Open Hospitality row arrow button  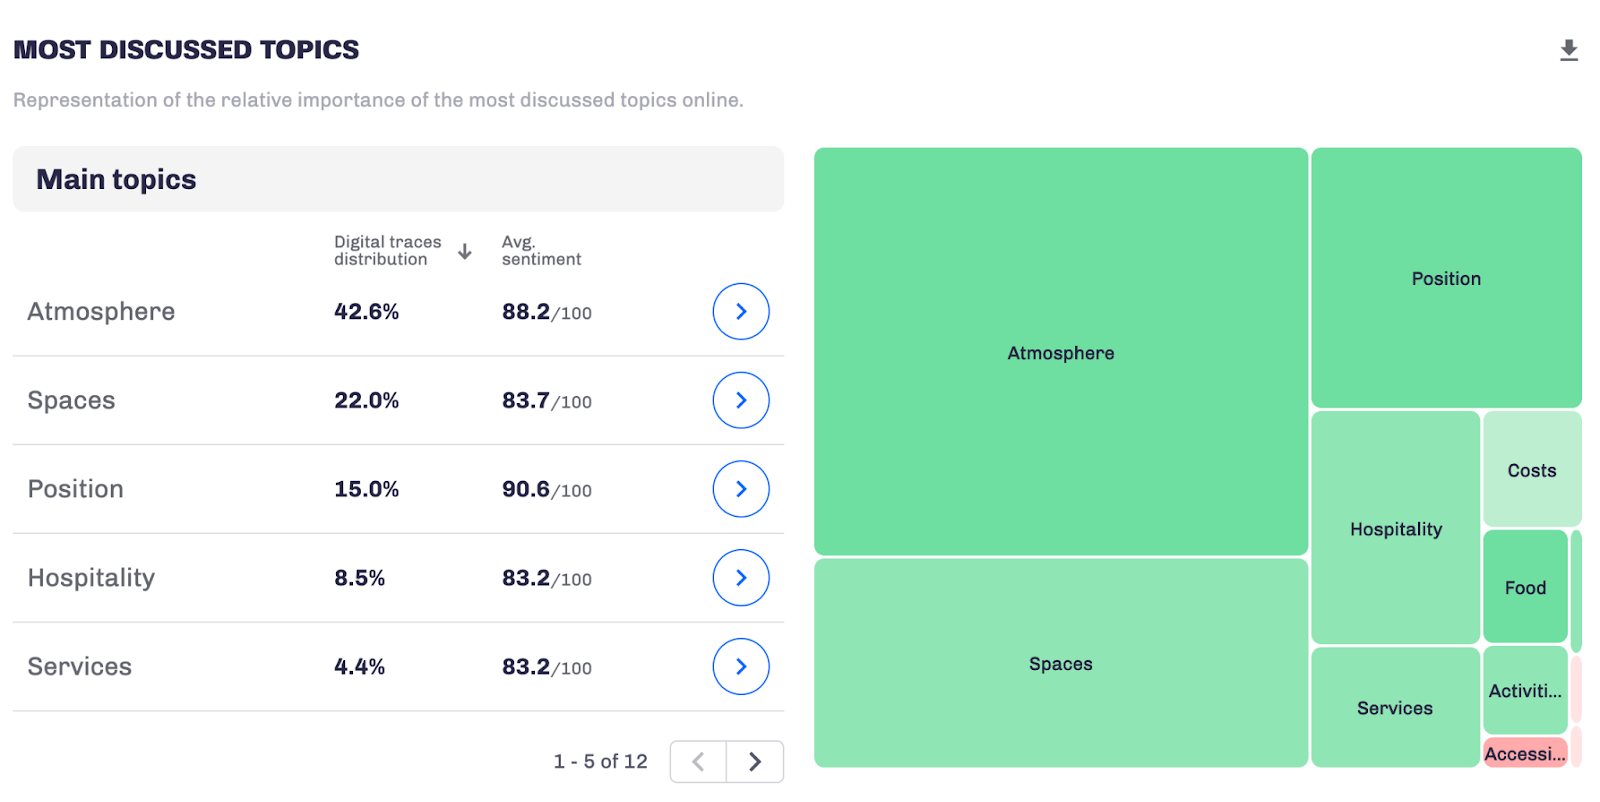pos(740,578)
